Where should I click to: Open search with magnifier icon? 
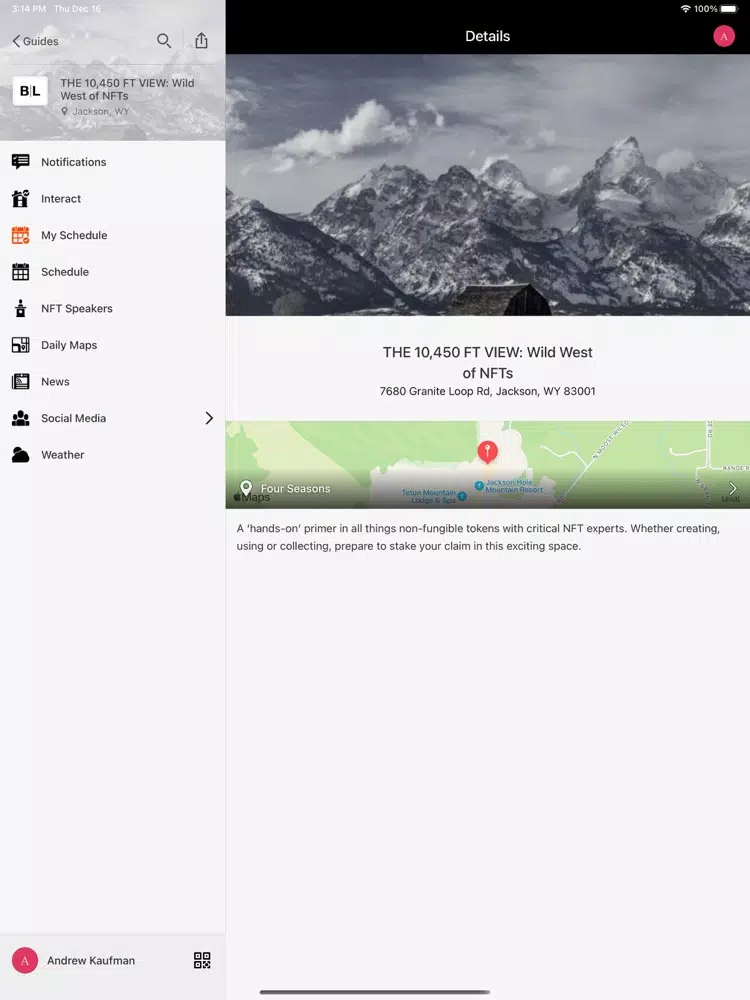pyautogui.click(x=164, y=41)
